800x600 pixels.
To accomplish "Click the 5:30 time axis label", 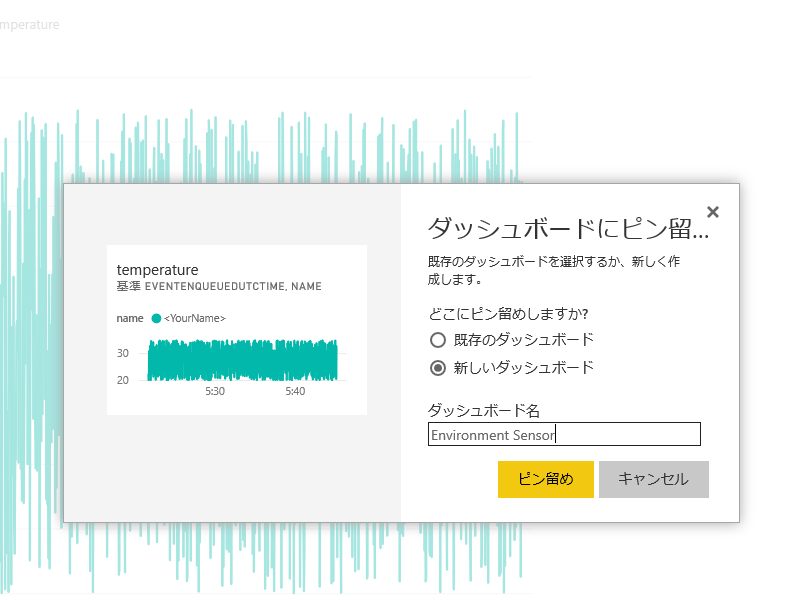I will [215, 392].
